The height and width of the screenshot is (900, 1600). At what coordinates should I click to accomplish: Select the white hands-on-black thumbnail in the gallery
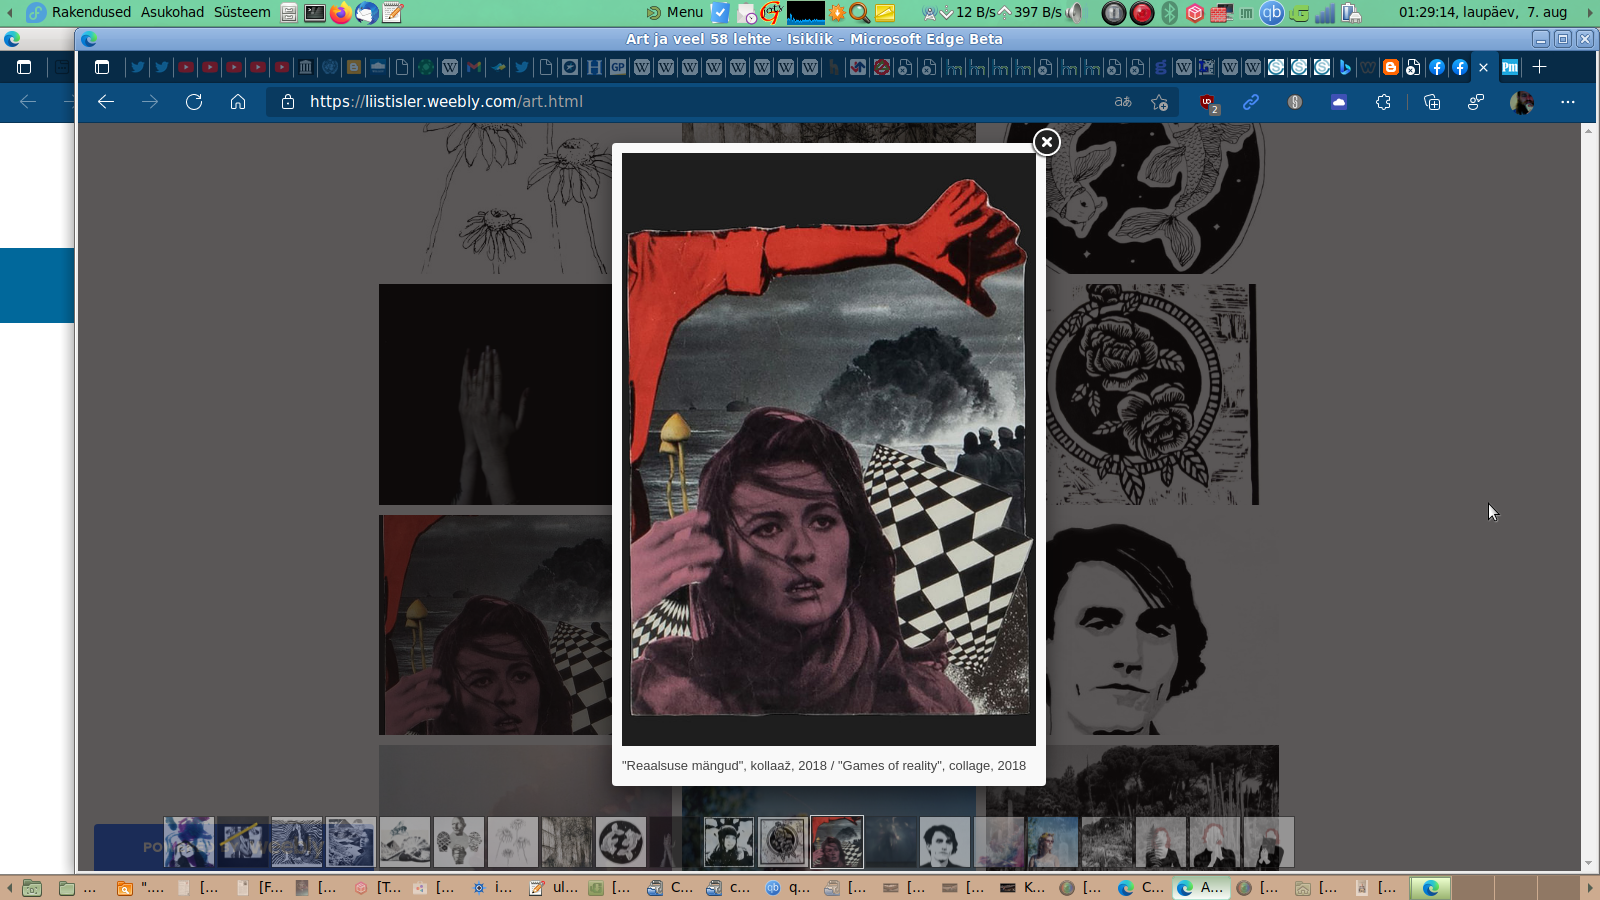click(495, 394)
